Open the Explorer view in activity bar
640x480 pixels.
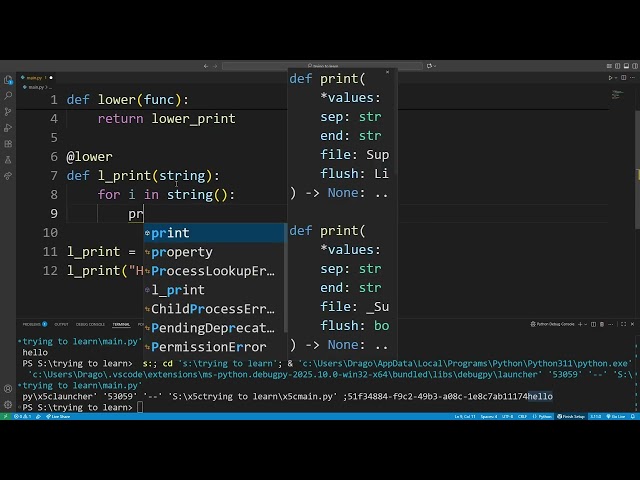click(8, 80)
